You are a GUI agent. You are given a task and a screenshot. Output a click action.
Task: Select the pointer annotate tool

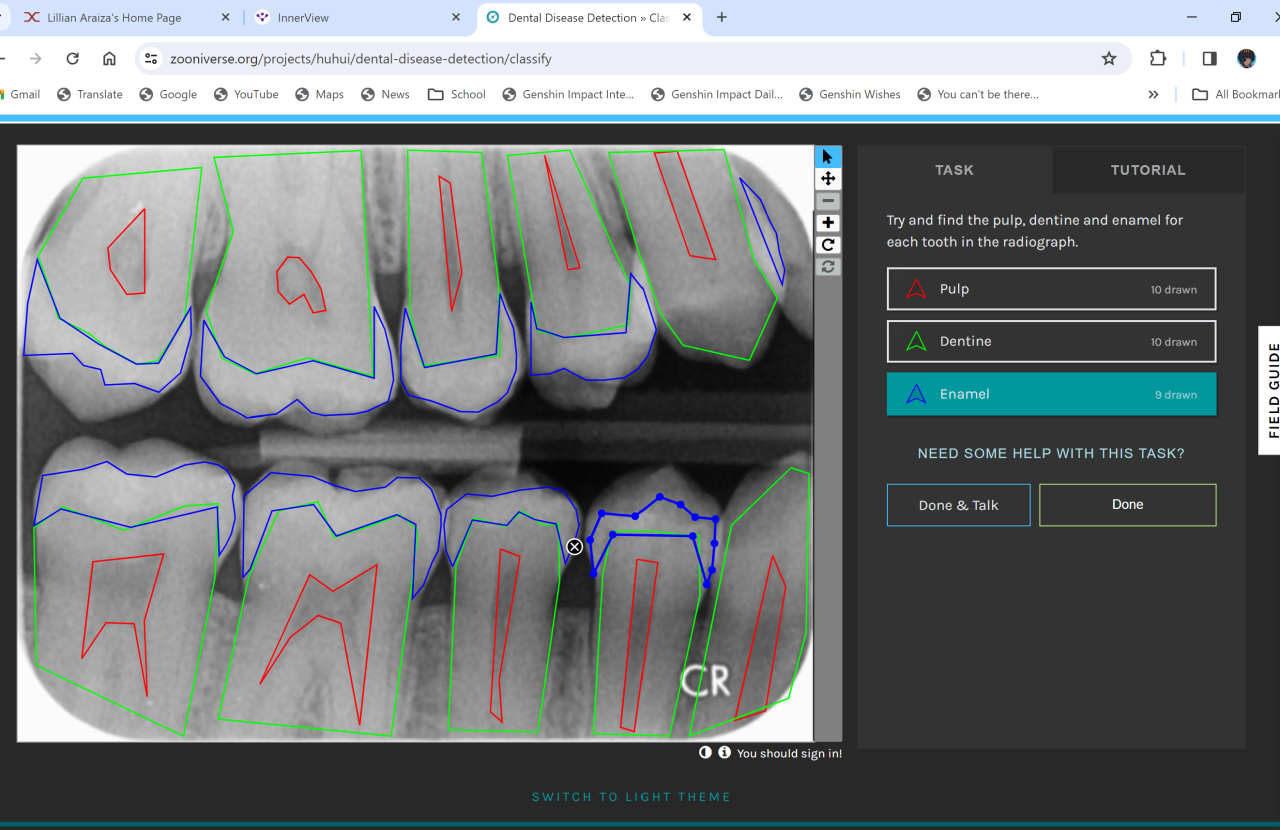click(828, 157)
